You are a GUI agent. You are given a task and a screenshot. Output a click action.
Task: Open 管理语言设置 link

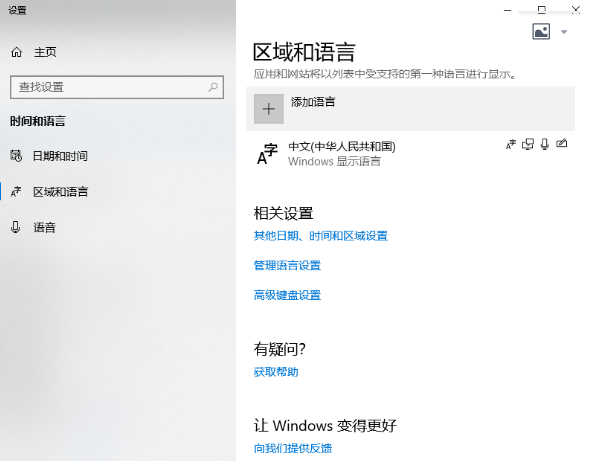[287, 265]
